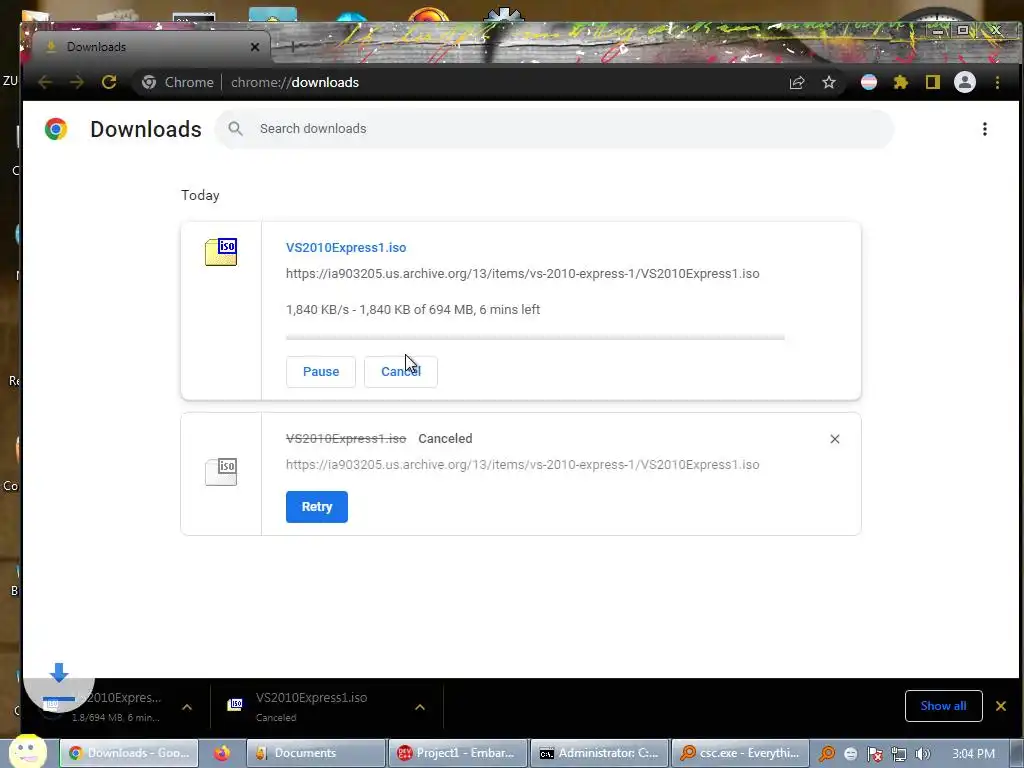The height and width of the screenshot is (768, 1024).
Task: Select the Downloads Google Chrome taskbar button
Action: point(129,753)
